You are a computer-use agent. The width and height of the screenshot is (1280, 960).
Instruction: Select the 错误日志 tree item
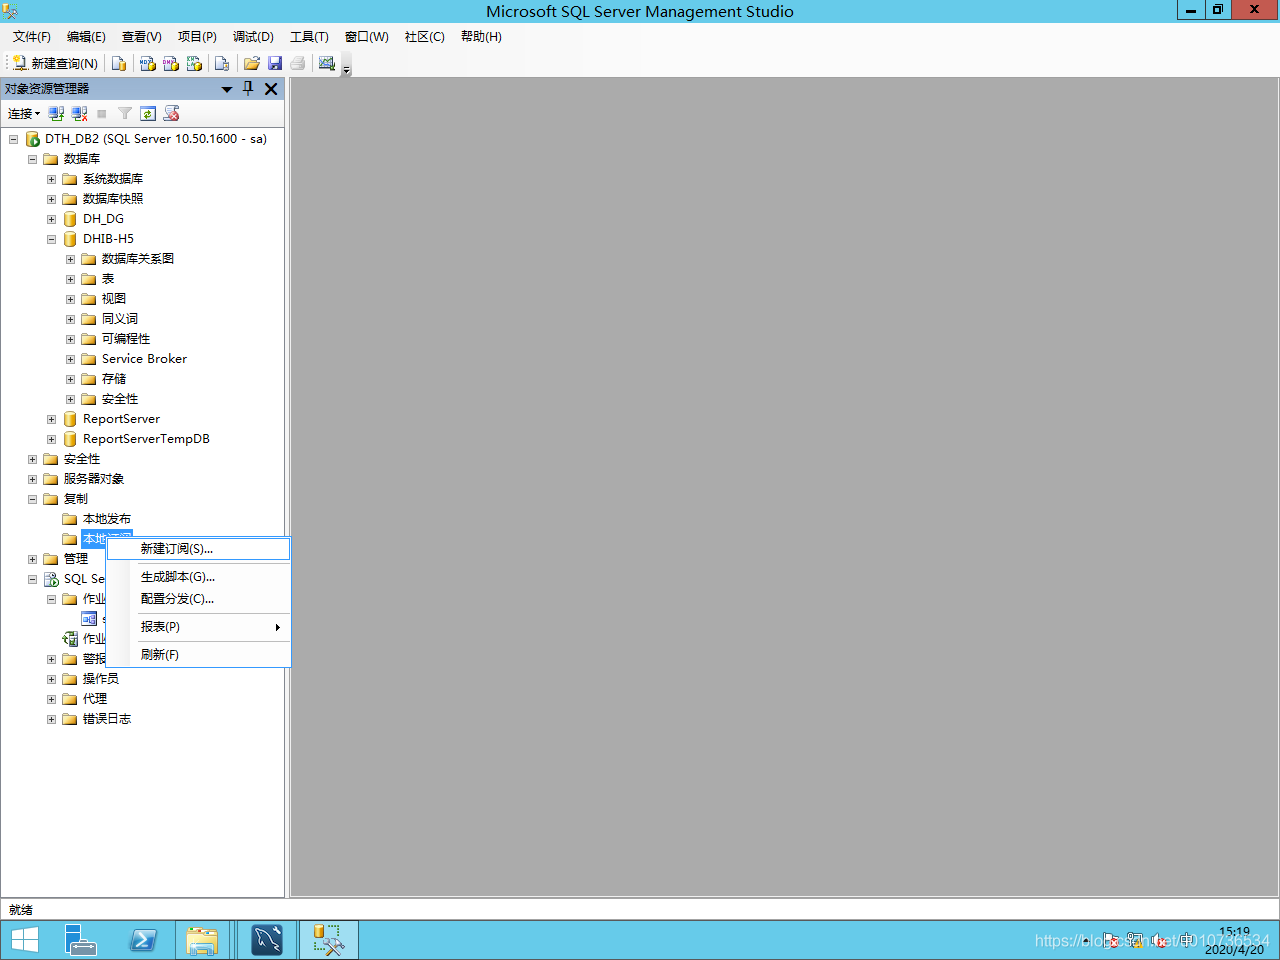coord(107,719)
